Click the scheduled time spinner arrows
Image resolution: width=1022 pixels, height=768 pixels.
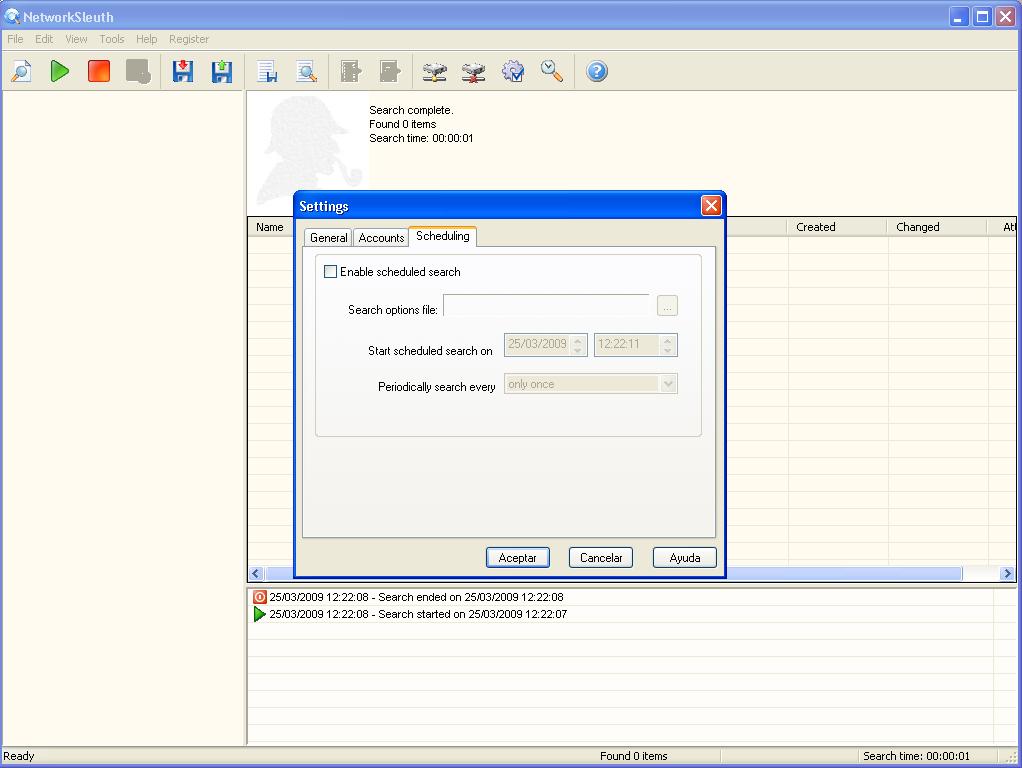pyautogui.click(x=667, y=345)
